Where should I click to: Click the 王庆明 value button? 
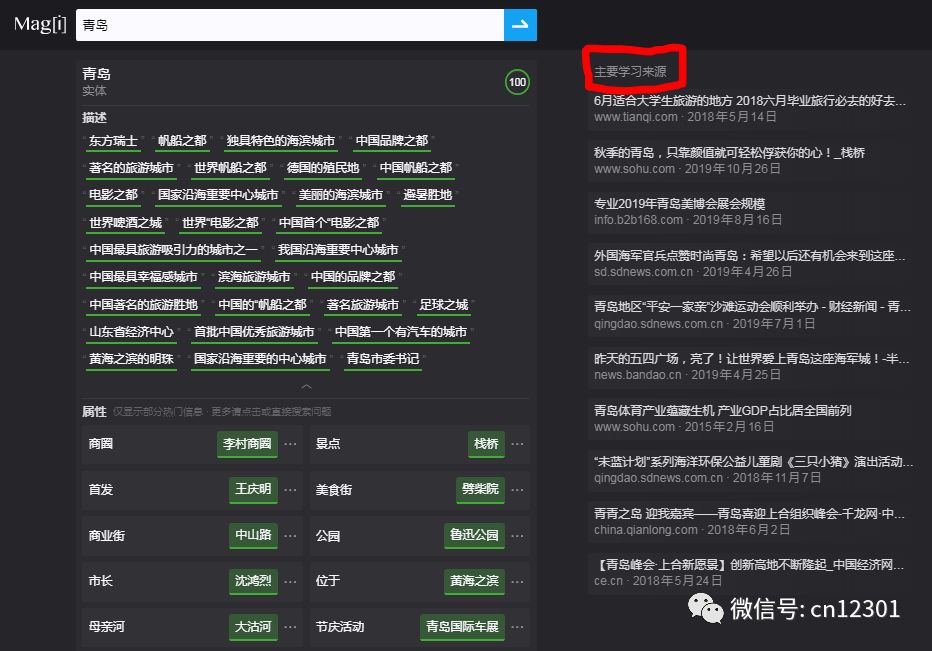point(253,489)
